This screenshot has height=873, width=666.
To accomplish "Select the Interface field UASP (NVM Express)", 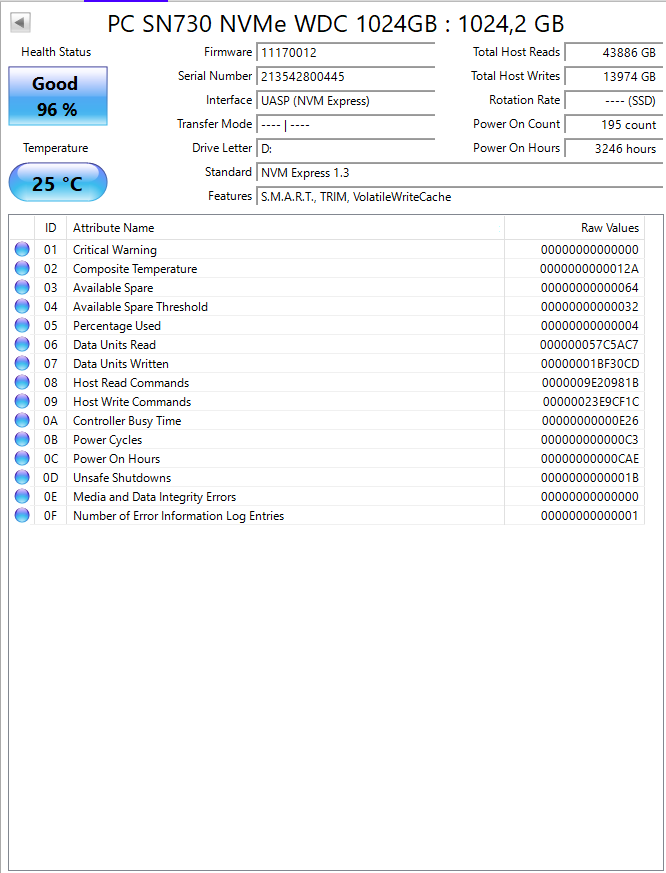I will click(346, 101).
